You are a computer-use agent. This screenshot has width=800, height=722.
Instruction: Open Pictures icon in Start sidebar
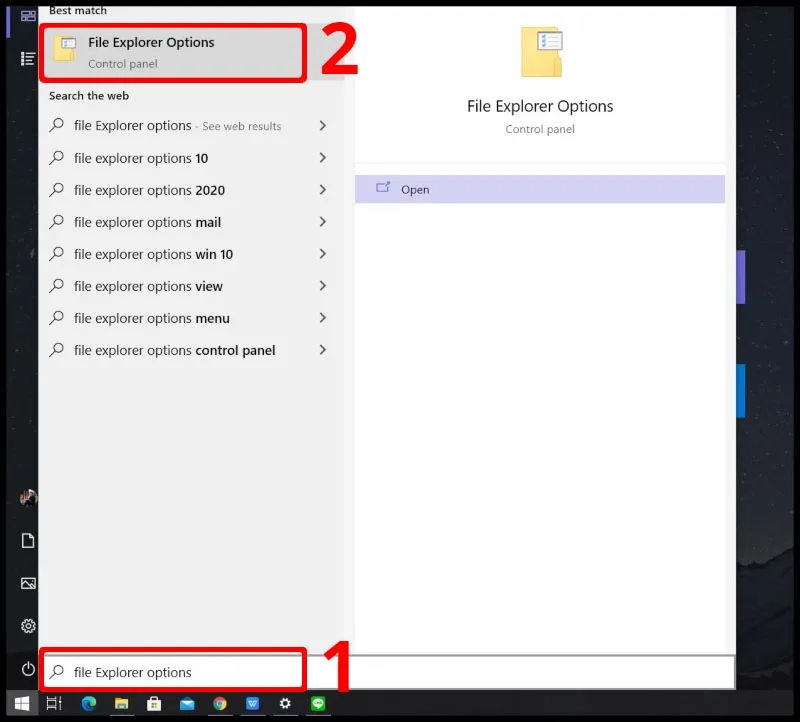click(28, 583)
